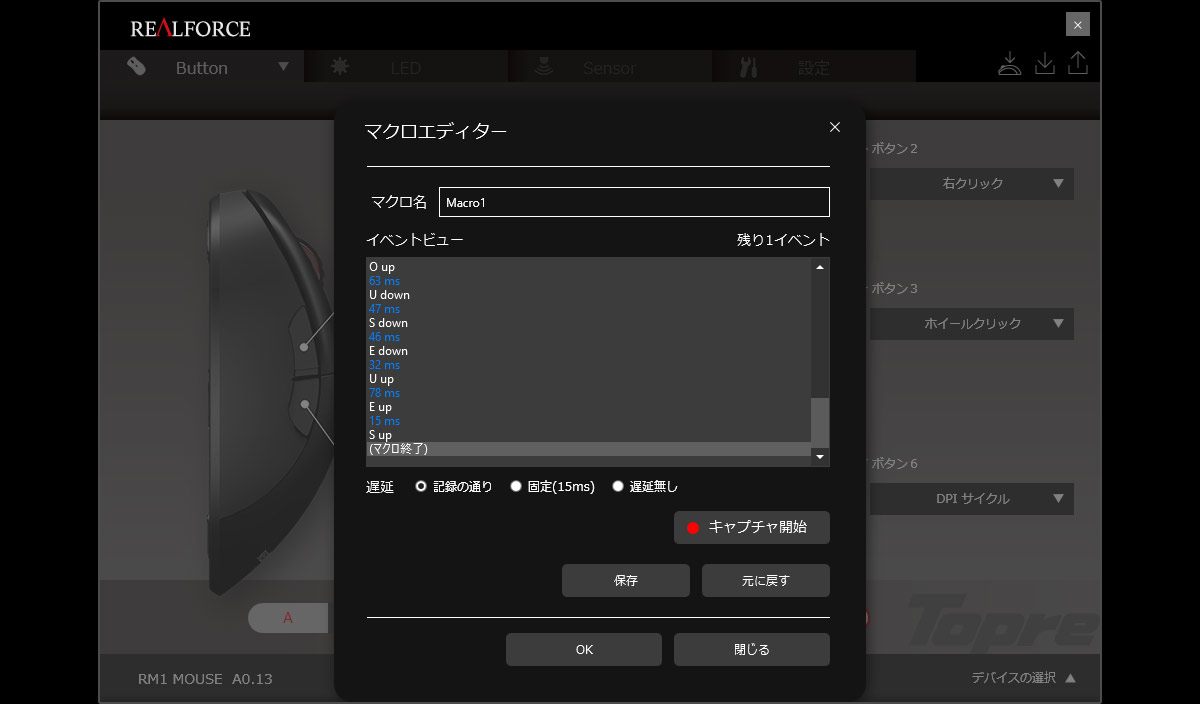Open the 右クリック button 2 dropdown
The width and height of the screenshot is (1200, 704).
click(972, 184)
